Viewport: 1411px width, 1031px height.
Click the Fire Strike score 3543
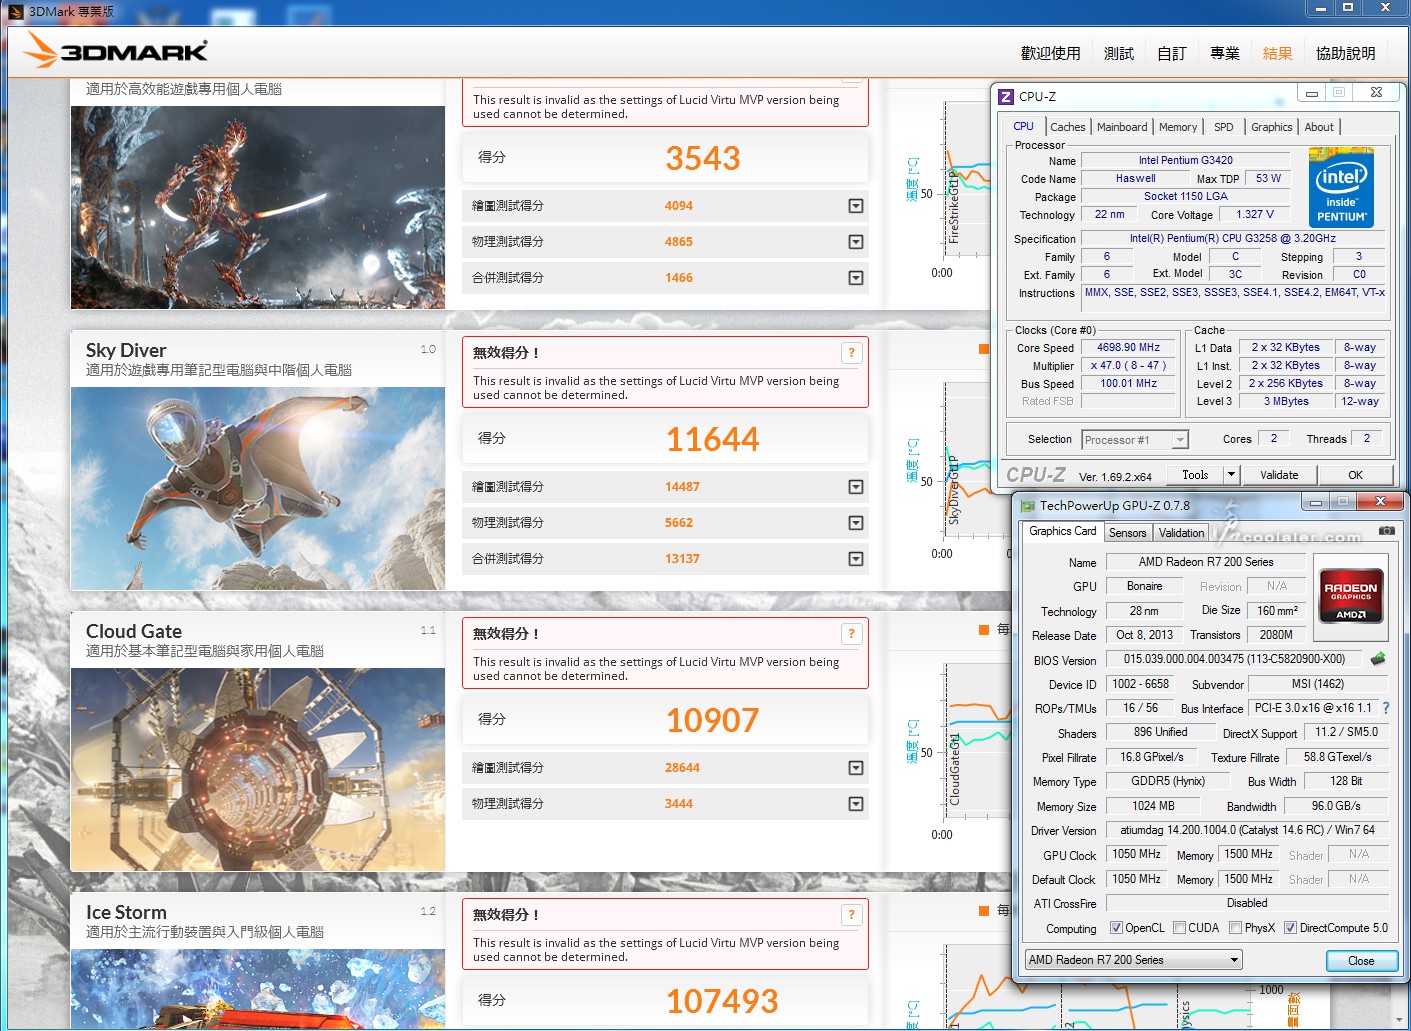[x=703, y=158]
